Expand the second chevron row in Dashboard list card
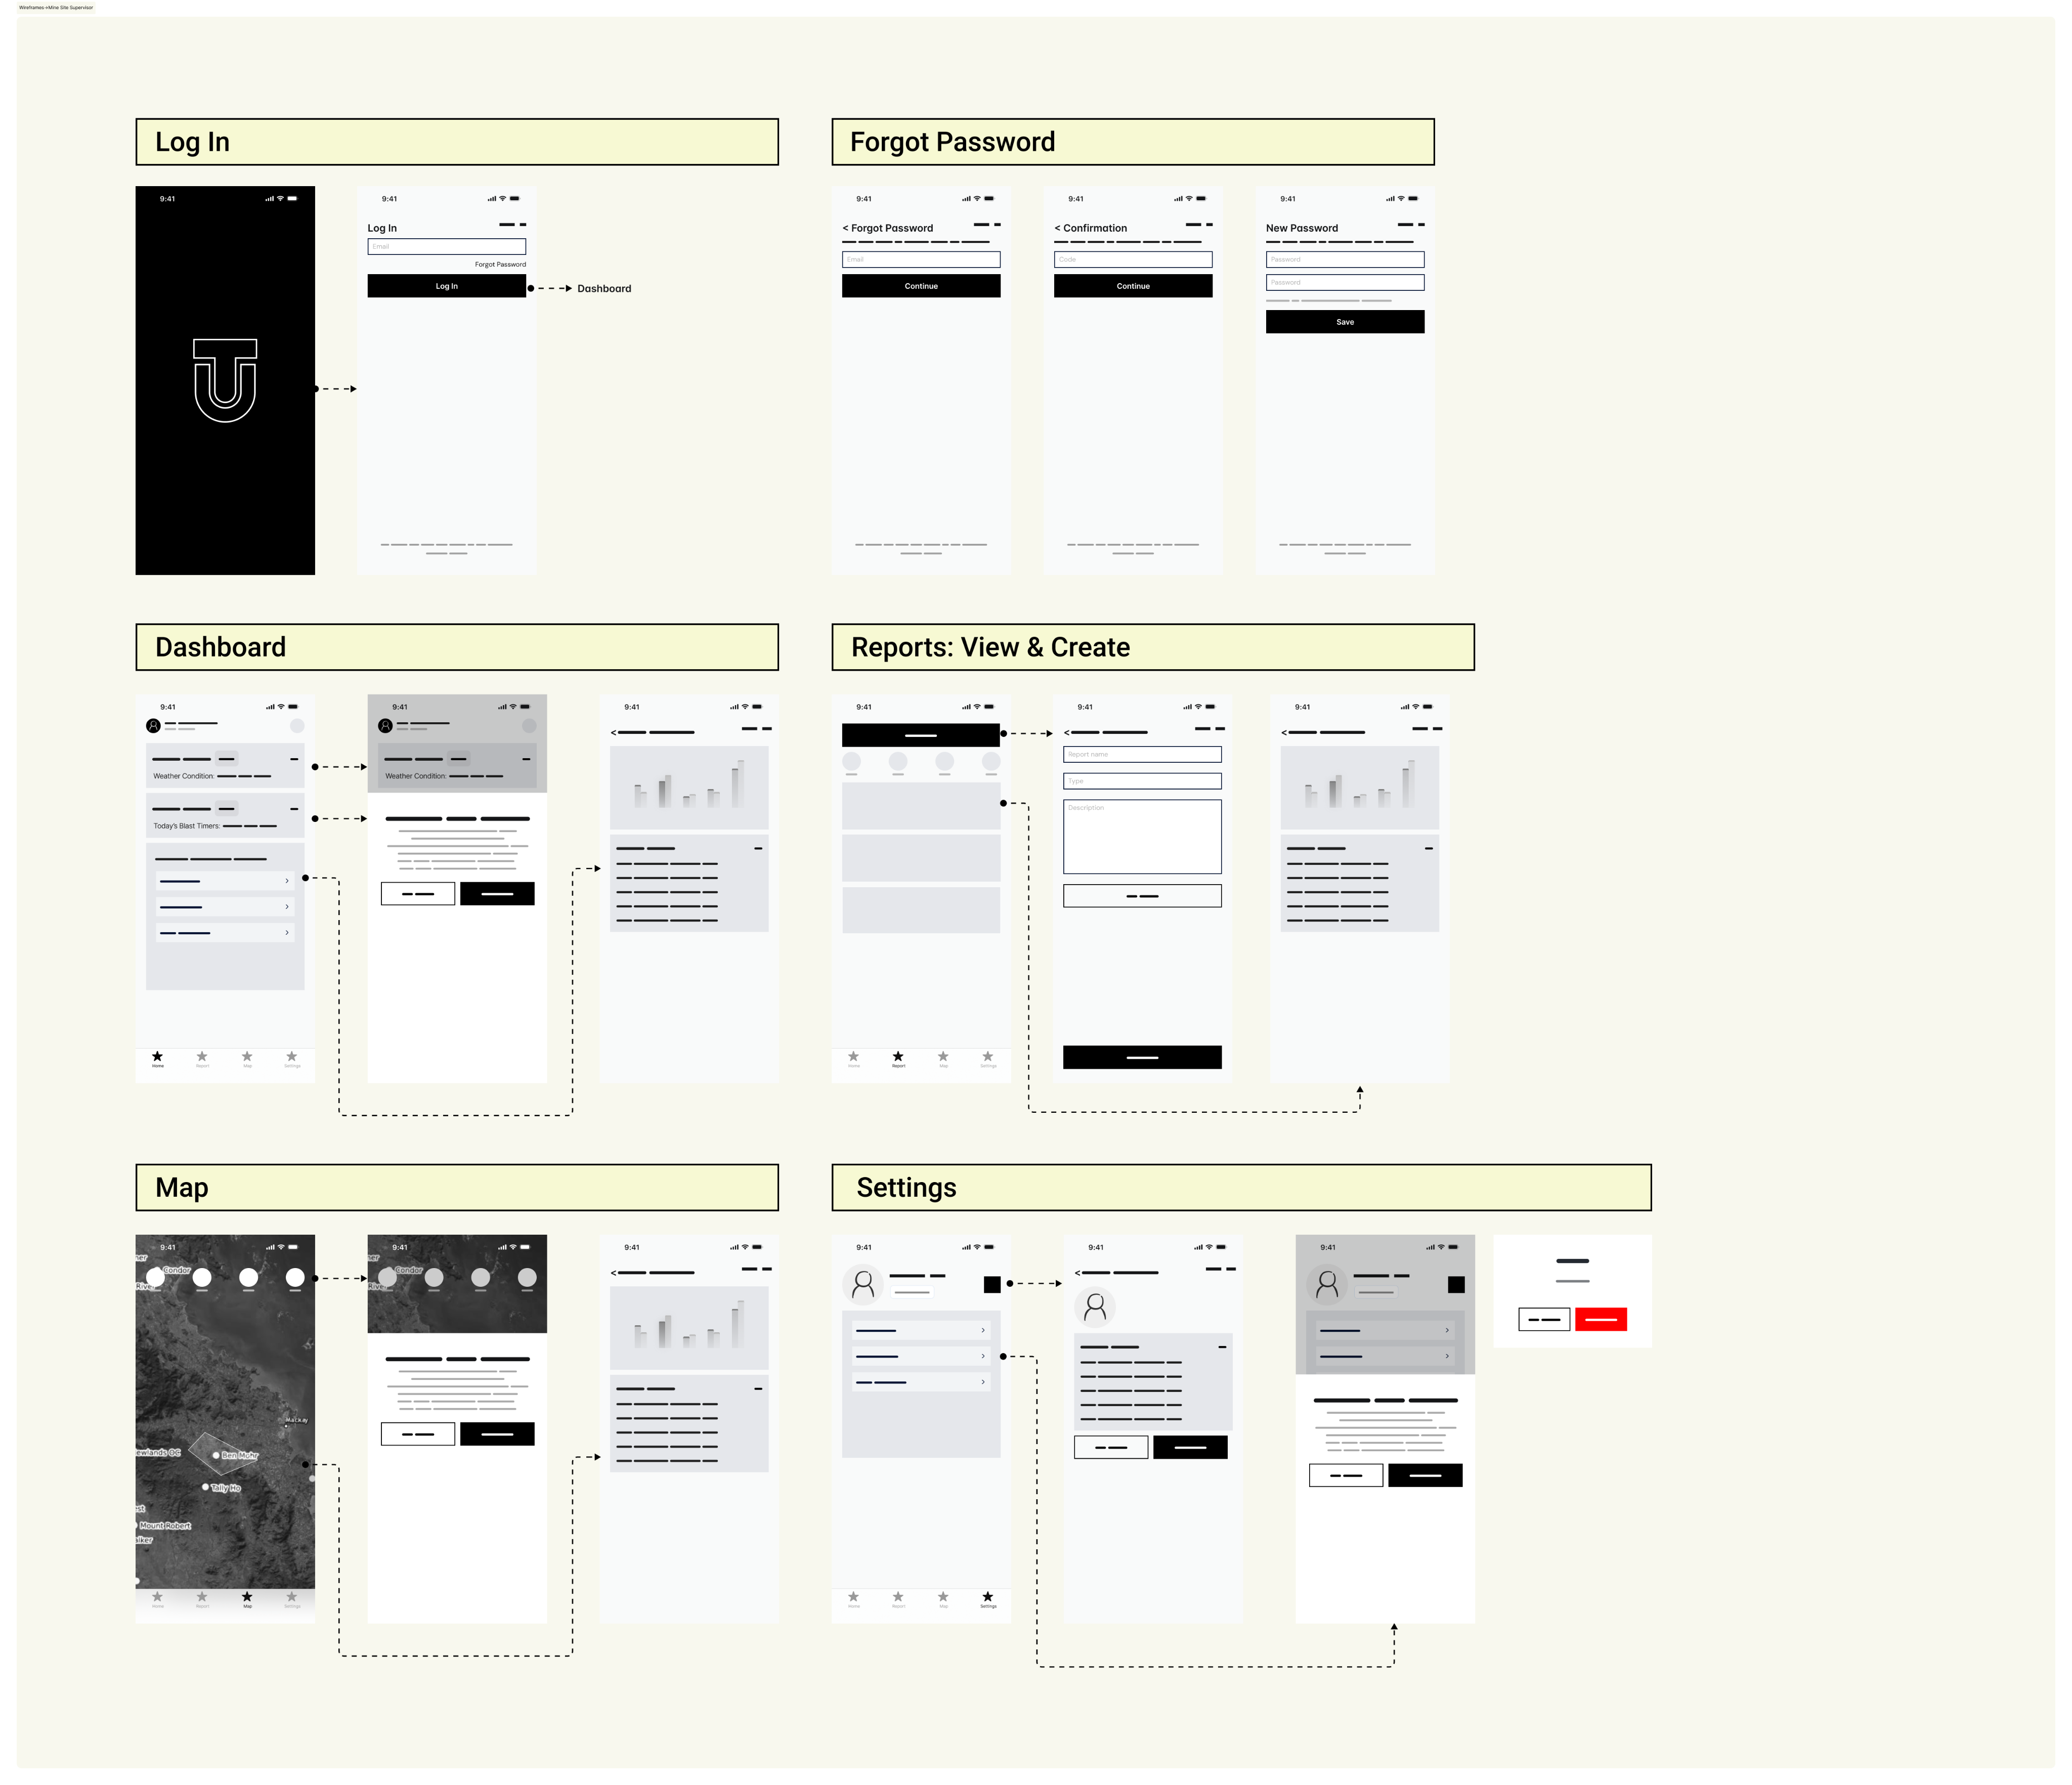 225,907
